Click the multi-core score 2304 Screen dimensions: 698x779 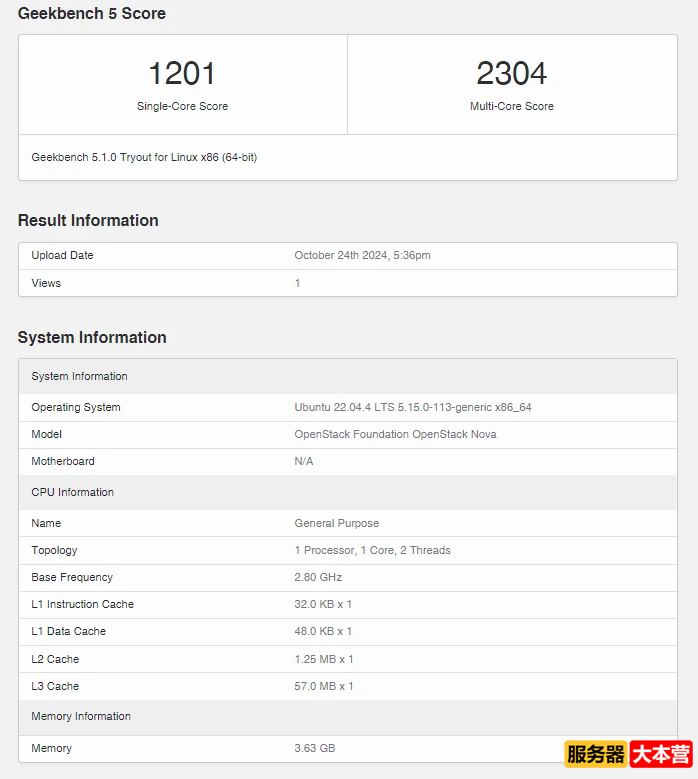click(x=511, y=74)
